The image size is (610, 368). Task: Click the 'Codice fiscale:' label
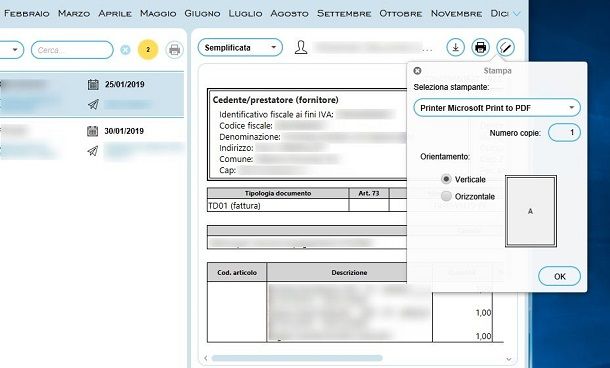[246, 126]
